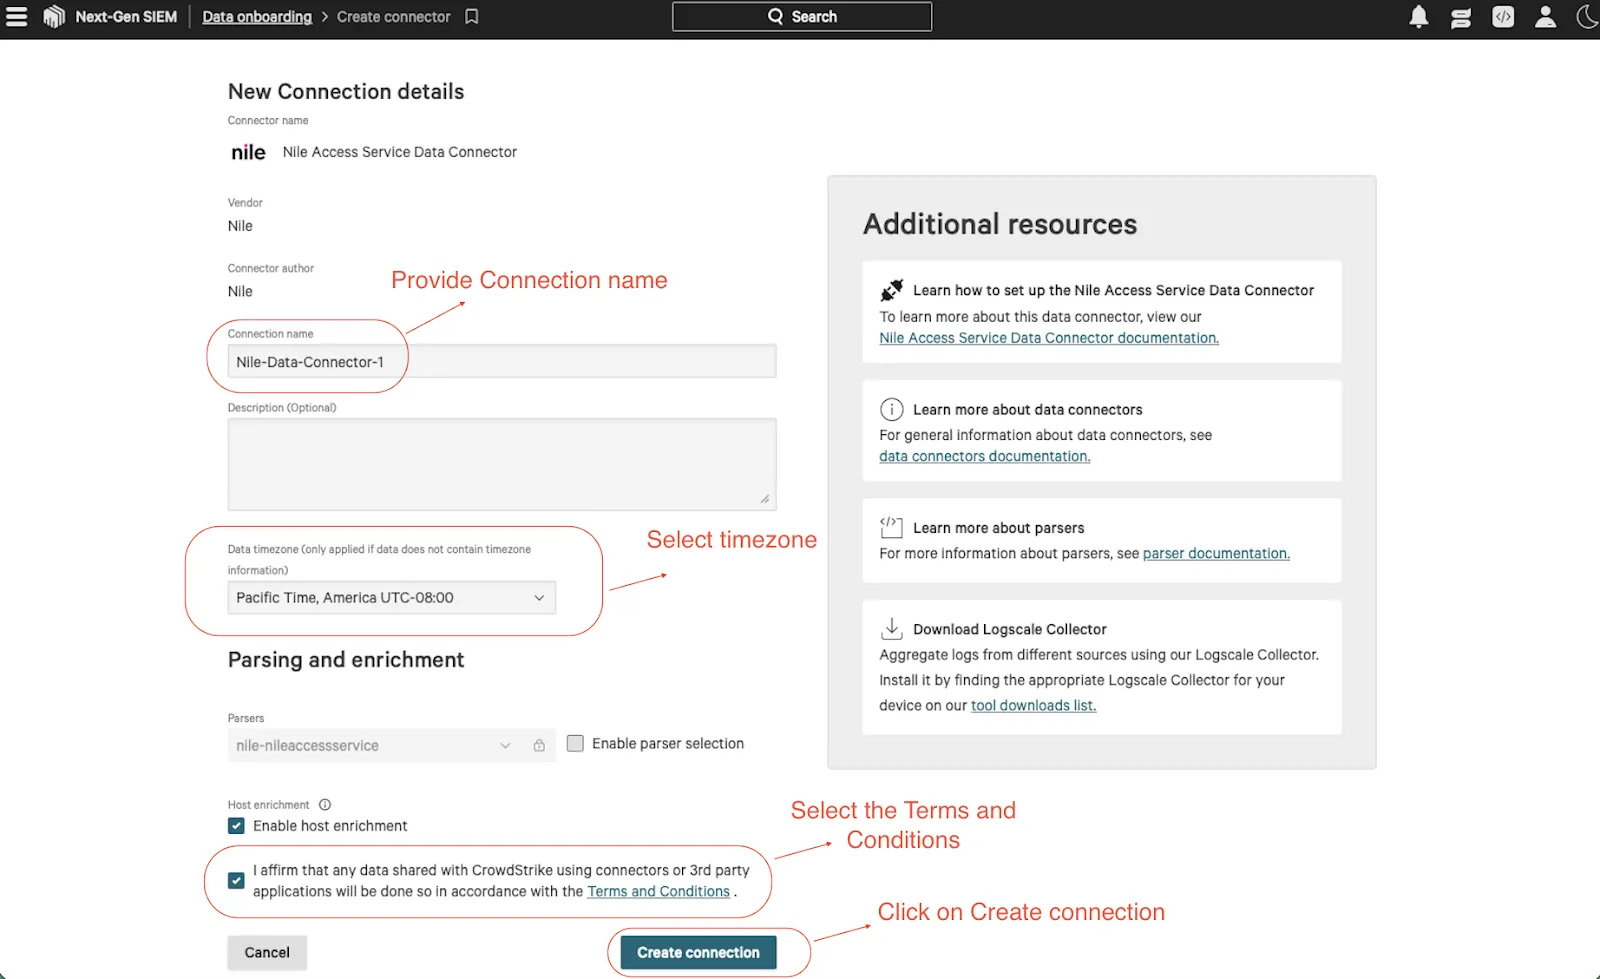Open Nile Access Service Data Connector documentation

pyautogui.click(x=1049, y=338)
